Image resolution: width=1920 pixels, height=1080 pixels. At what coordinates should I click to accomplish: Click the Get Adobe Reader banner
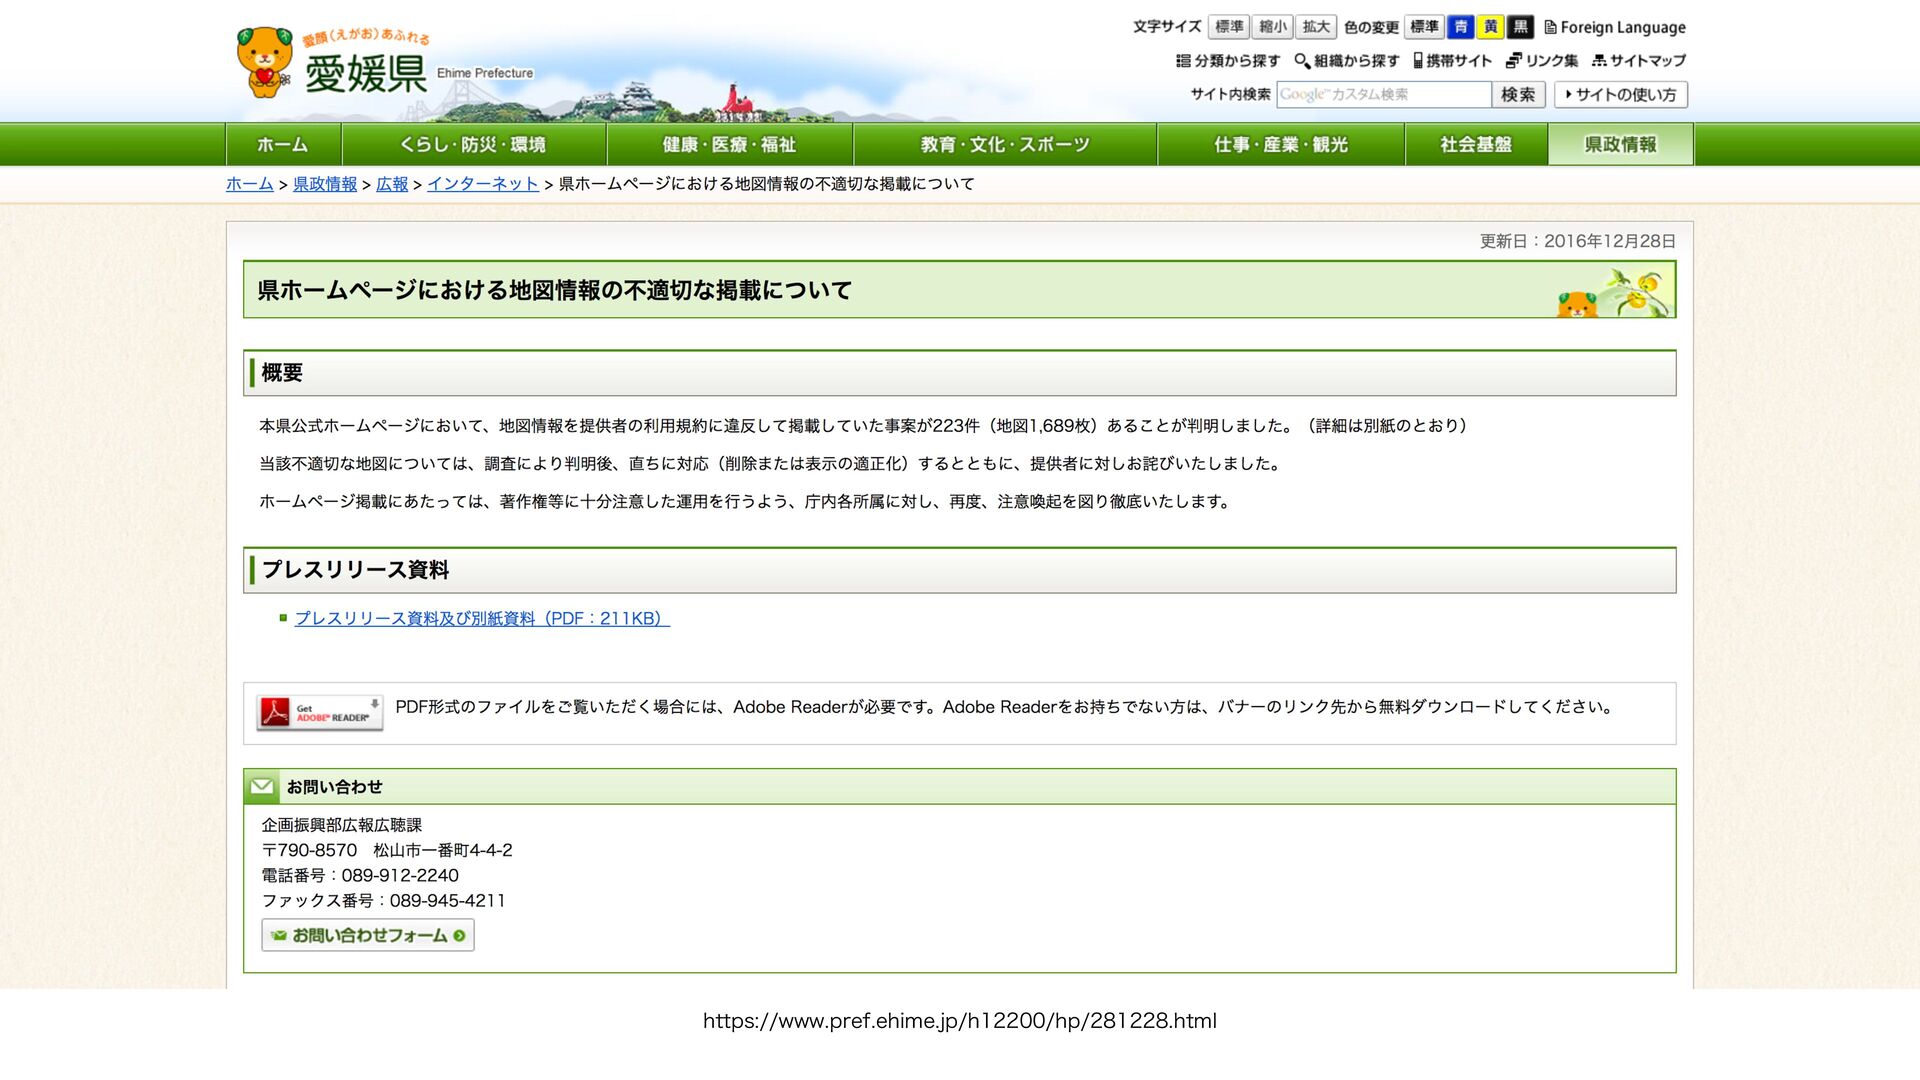[x=319, y=712]
